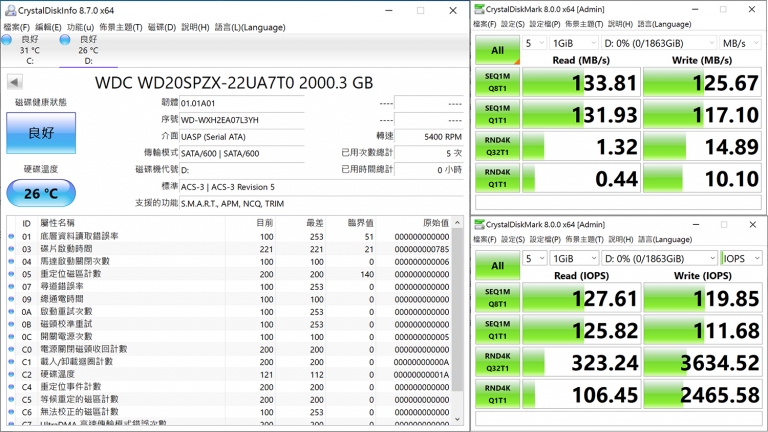Viewport: 768px width, 432px height.
Task: Run SEQ1M Q8T1 test in upper window
Action: 497,82
